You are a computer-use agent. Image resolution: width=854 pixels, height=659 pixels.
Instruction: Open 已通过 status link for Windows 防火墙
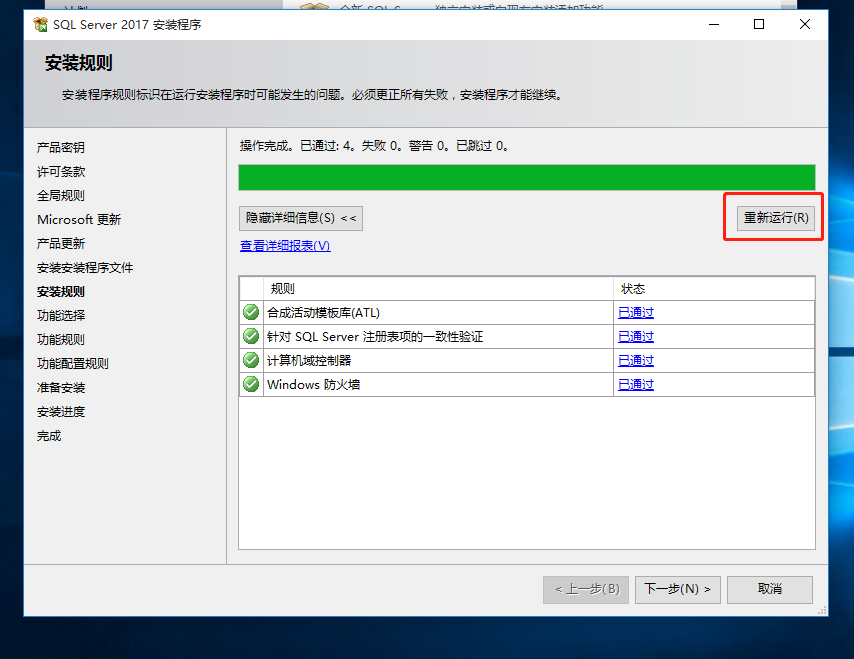coord(636,385)
